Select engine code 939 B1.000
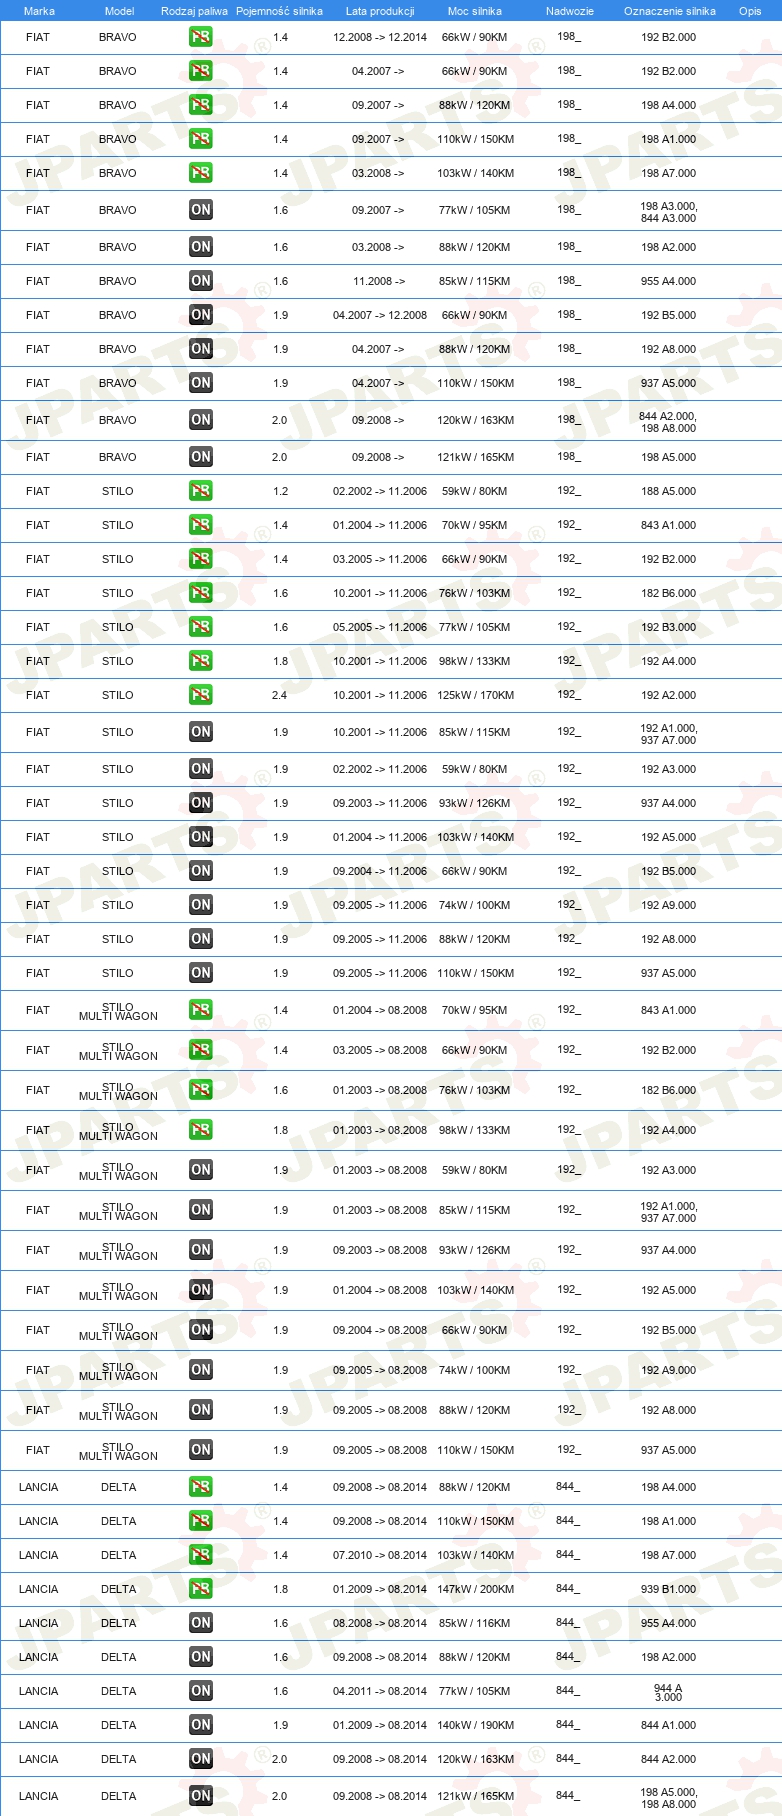Image resolution: width=782 pixels, height=1816 pixels. tap(669, 1589)
